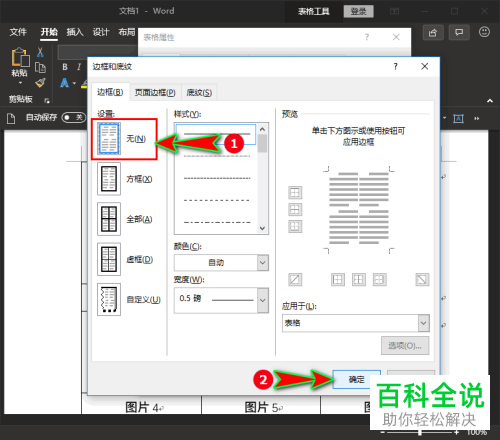Click the borders dialog help question mark
This screenshot has width=500, height=440.
396,66
